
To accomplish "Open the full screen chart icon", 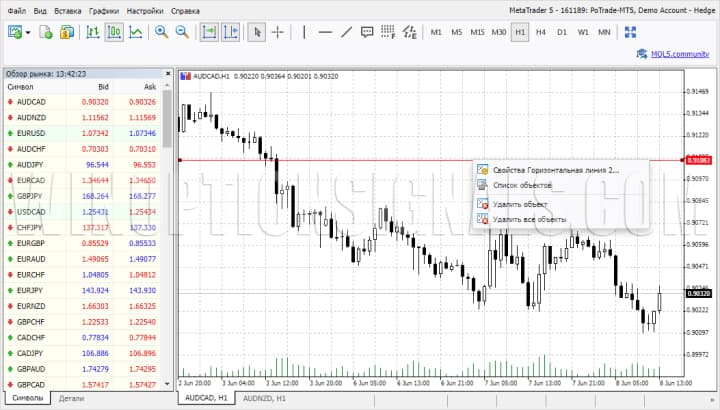I will click(630, 32).
